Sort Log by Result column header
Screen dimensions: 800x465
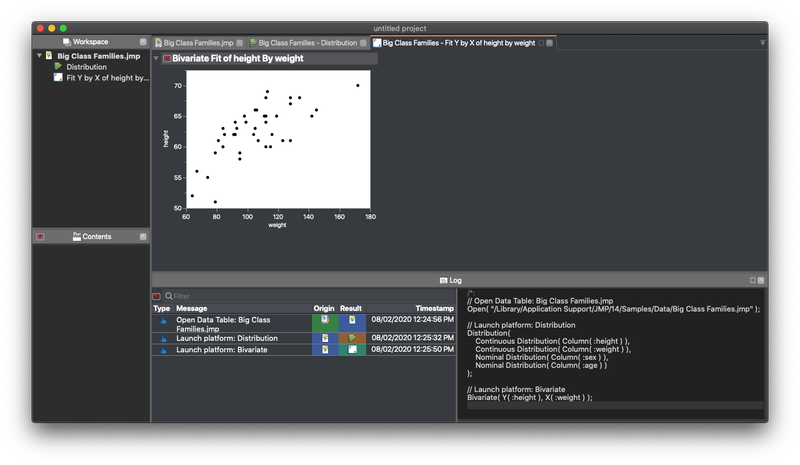(351, 308)
